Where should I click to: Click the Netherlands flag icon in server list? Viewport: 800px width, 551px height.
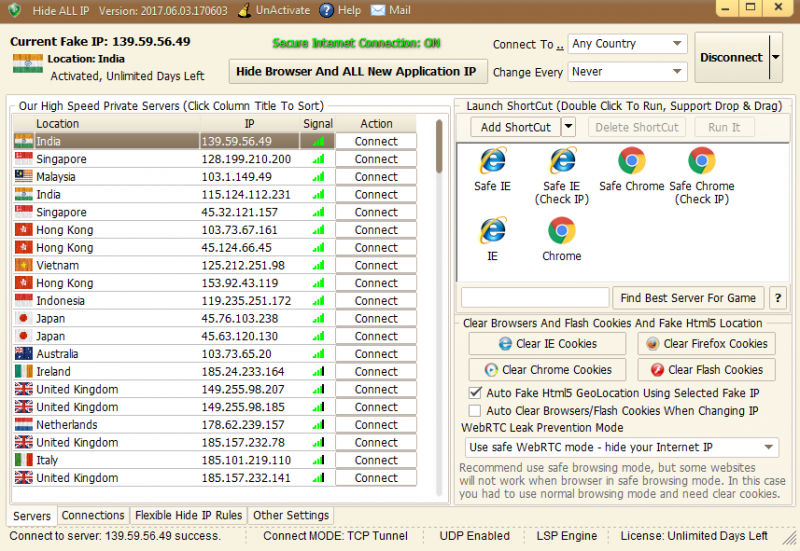point(23,424)
